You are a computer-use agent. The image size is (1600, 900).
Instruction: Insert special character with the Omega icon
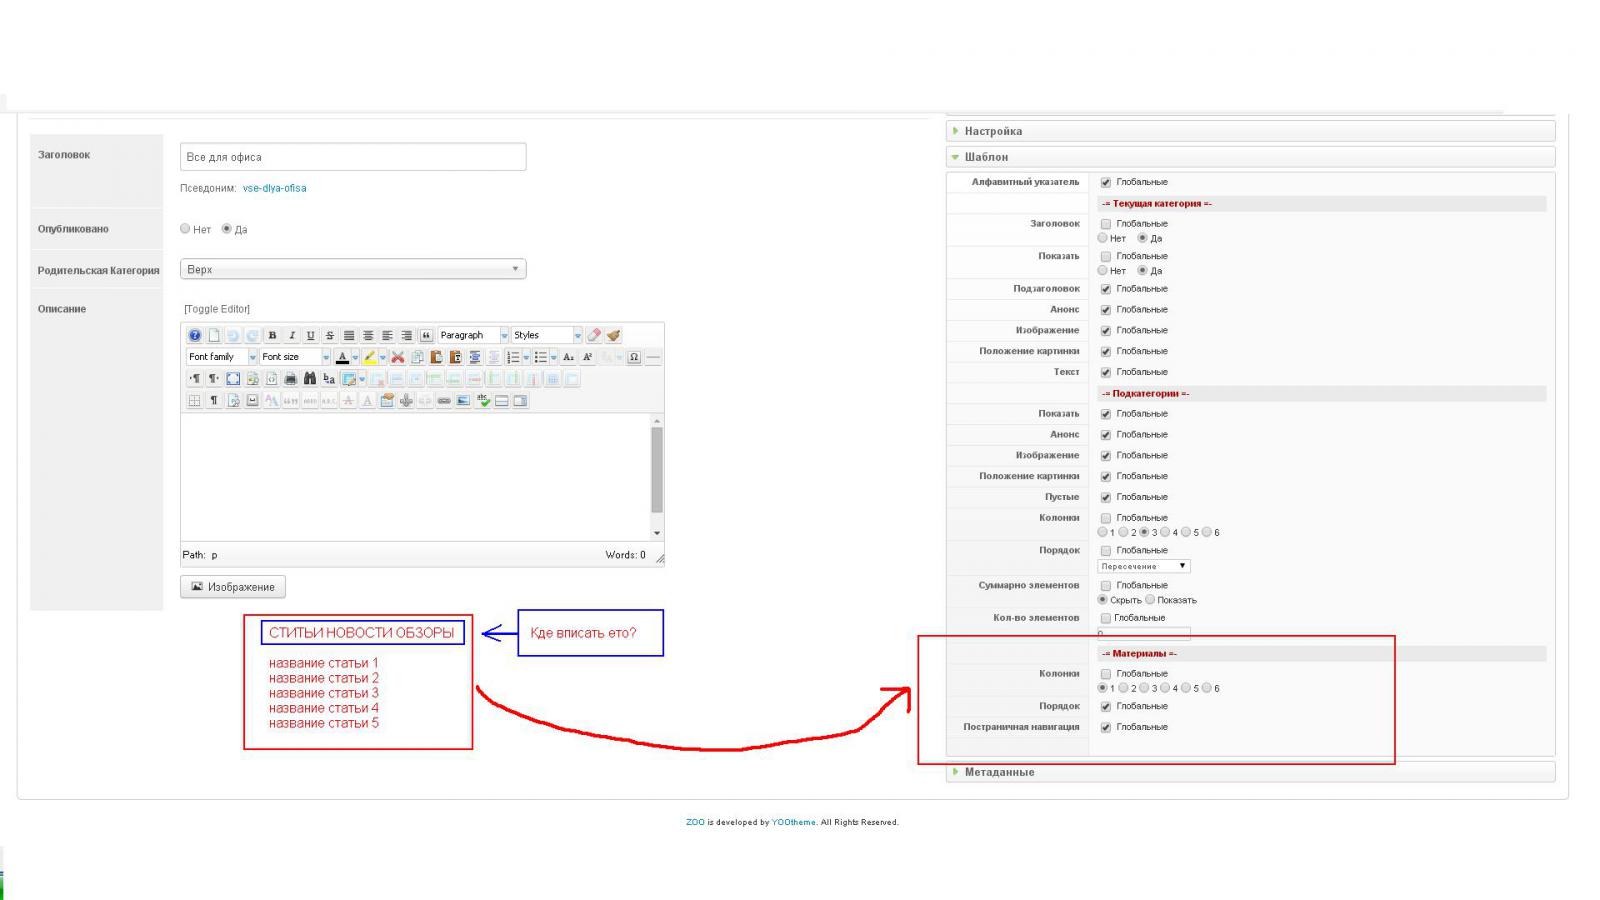click(633, 358)
